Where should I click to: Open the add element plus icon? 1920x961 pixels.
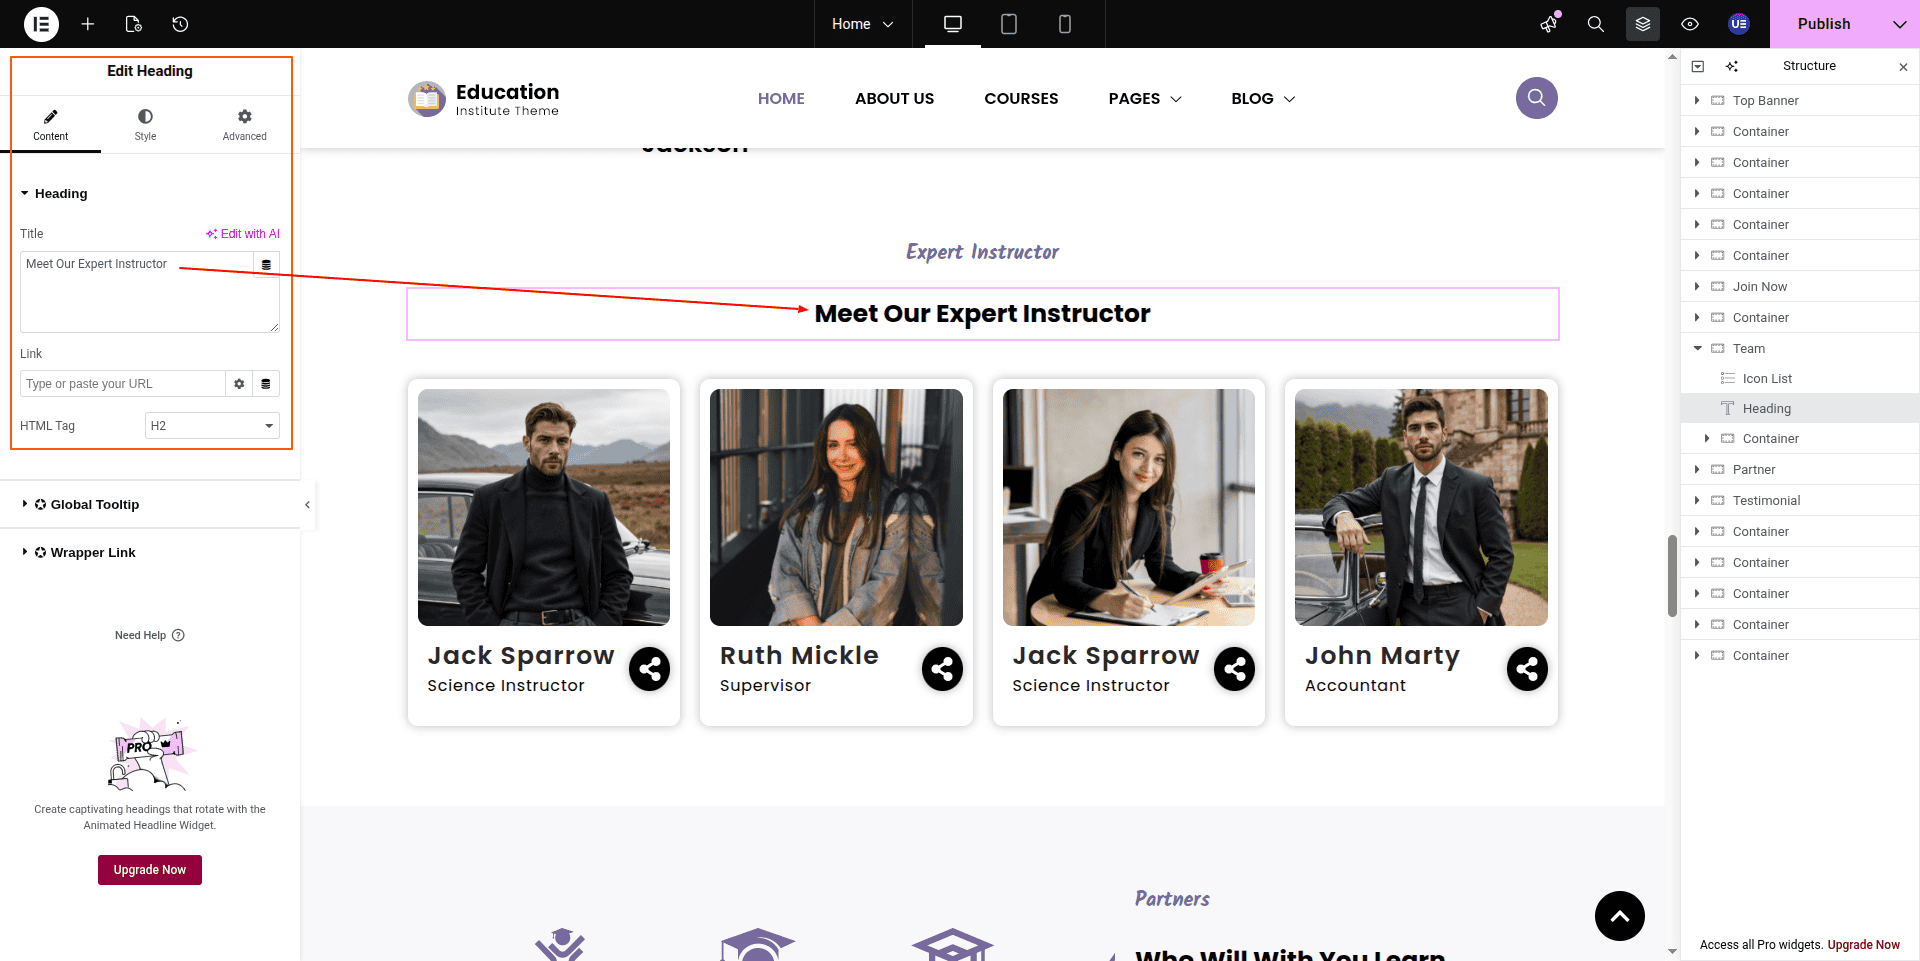click(x=88, y=24)
